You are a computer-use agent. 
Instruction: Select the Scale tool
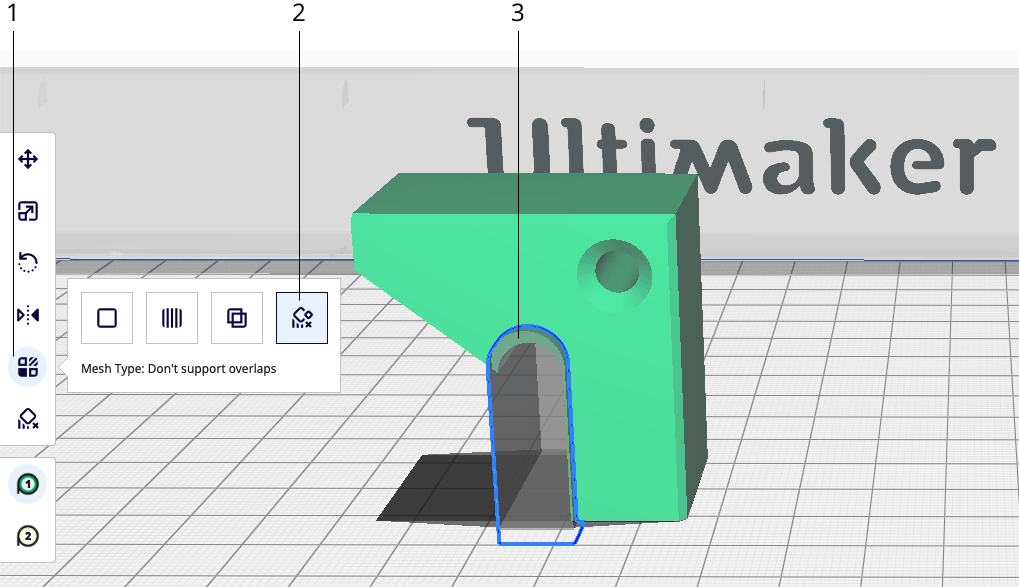27,211
